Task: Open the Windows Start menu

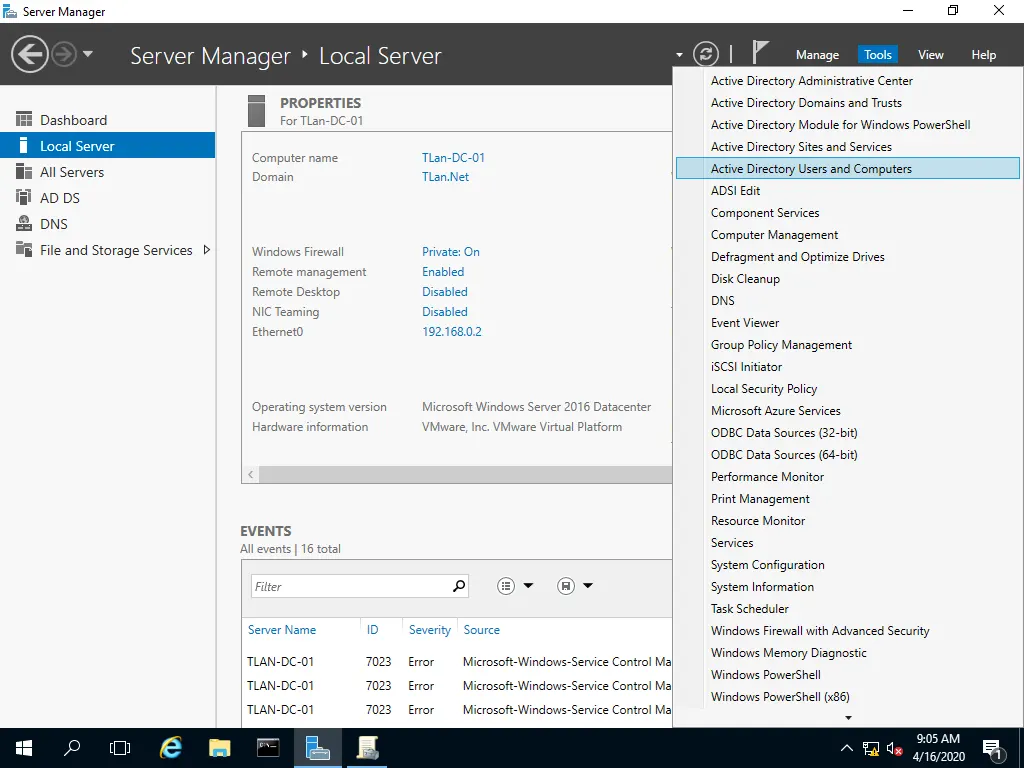Action: (24, 747)
